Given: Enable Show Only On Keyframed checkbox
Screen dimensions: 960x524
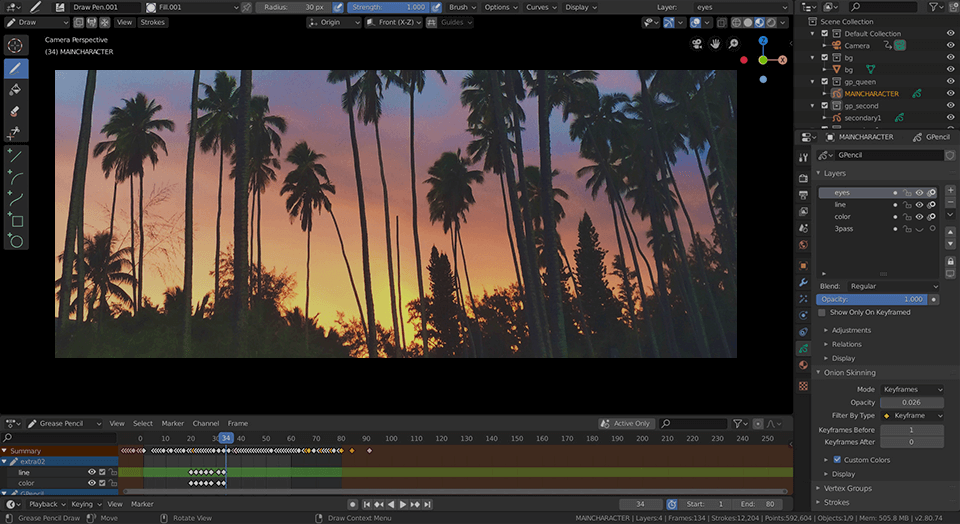Looking at the screenshot, I should (823, 312).
